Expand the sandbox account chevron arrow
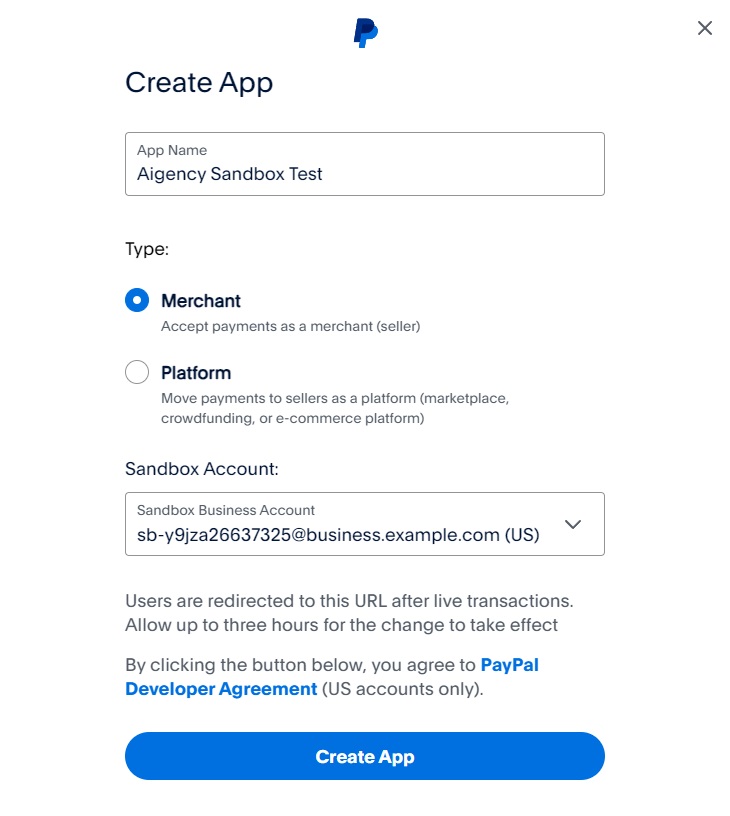This screenshot has width=730, height=816. coord(573,524)
